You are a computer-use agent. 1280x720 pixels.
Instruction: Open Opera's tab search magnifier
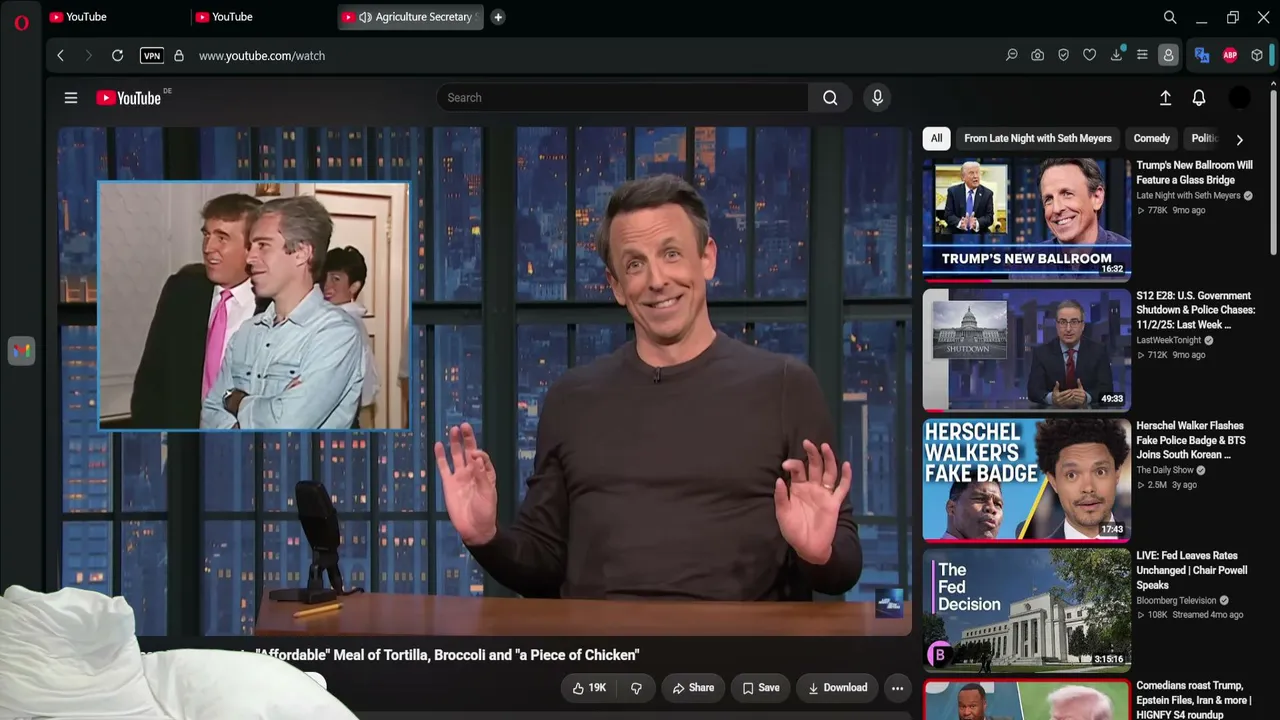[1170, 17]
